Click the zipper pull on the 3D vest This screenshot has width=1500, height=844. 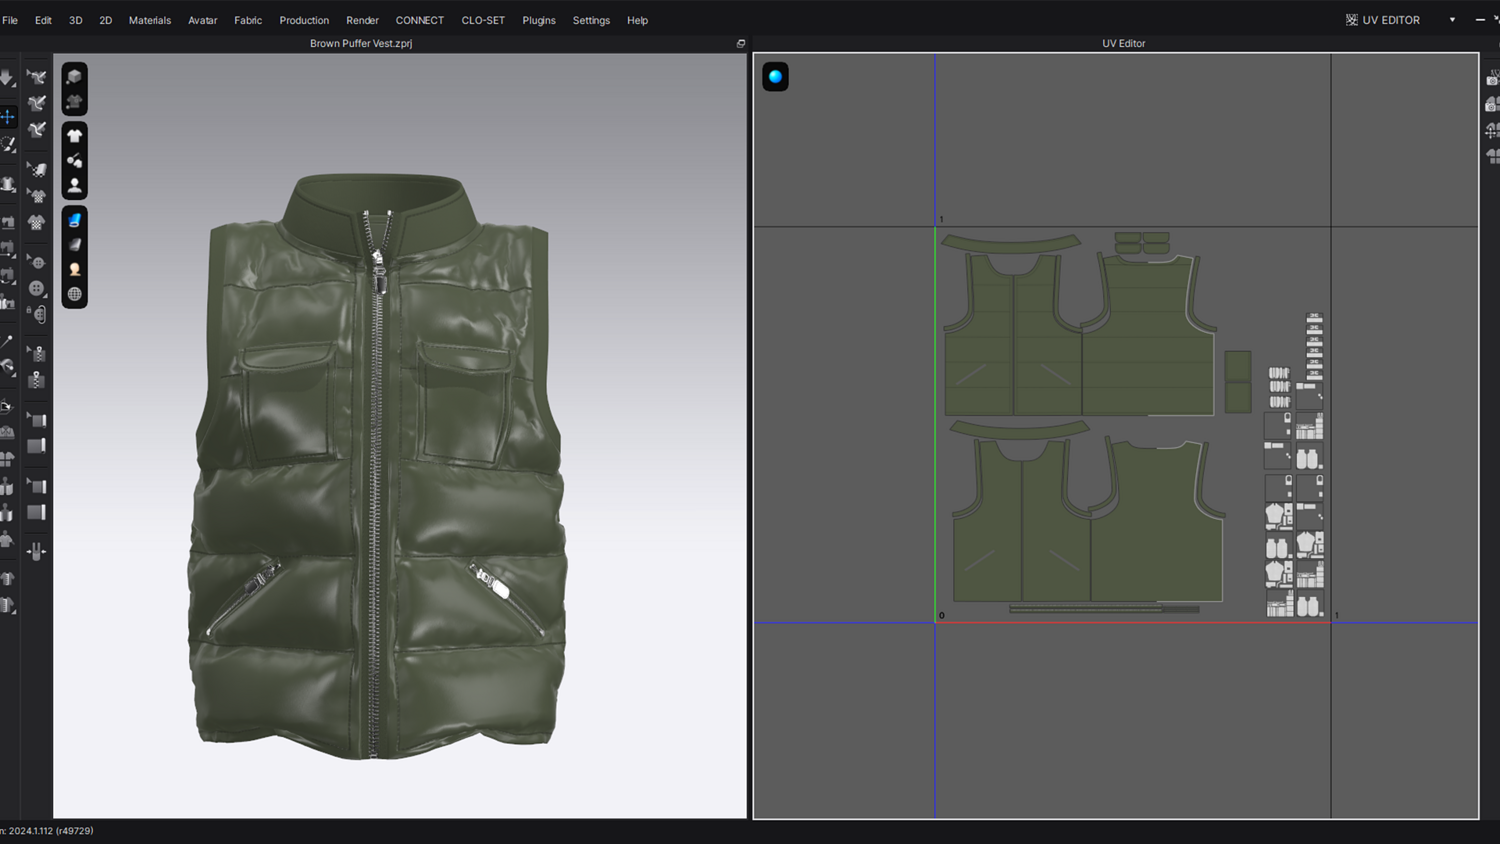pos(379,270)
